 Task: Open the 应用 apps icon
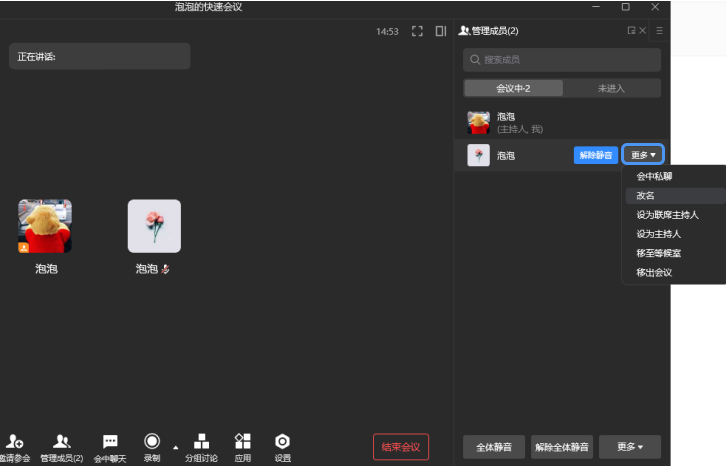[x=243, y=441]
